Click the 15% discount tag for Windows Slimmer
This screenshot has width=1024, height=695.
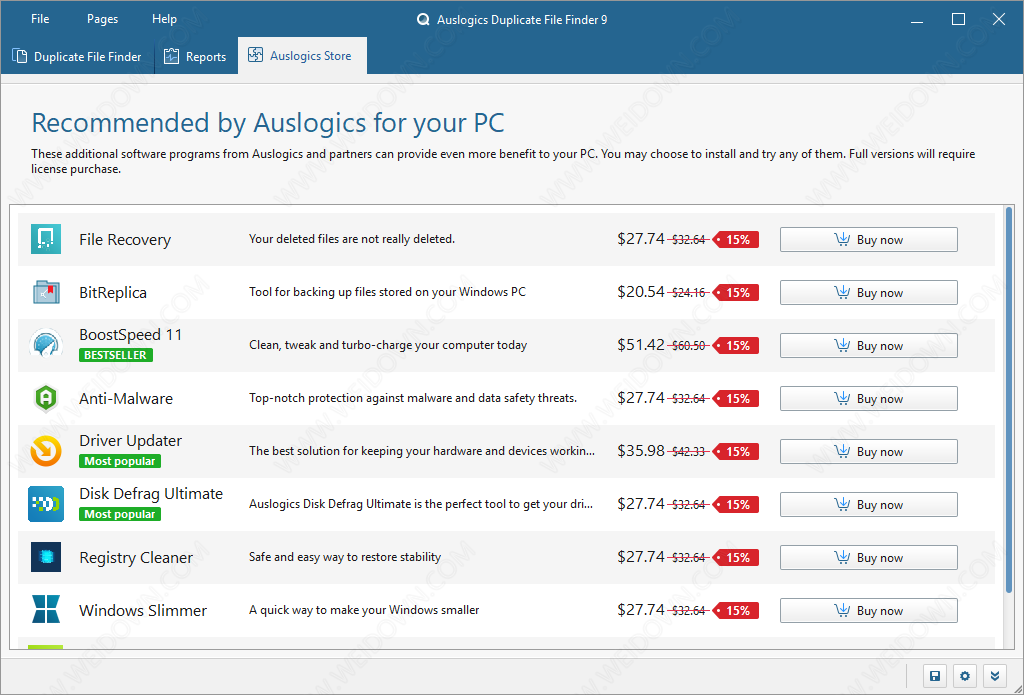(735, 611)
